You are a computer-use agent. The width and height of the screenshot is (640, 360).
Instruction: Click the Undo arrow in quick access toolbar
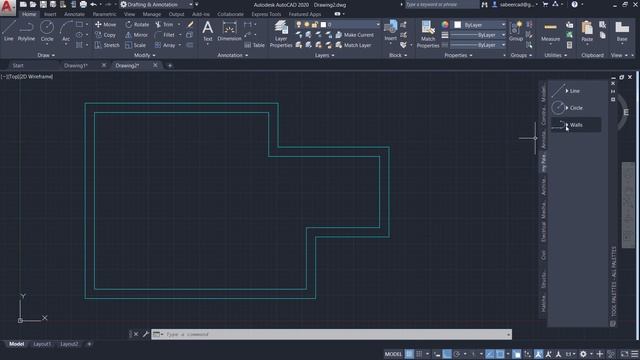[x=93, y=4]
